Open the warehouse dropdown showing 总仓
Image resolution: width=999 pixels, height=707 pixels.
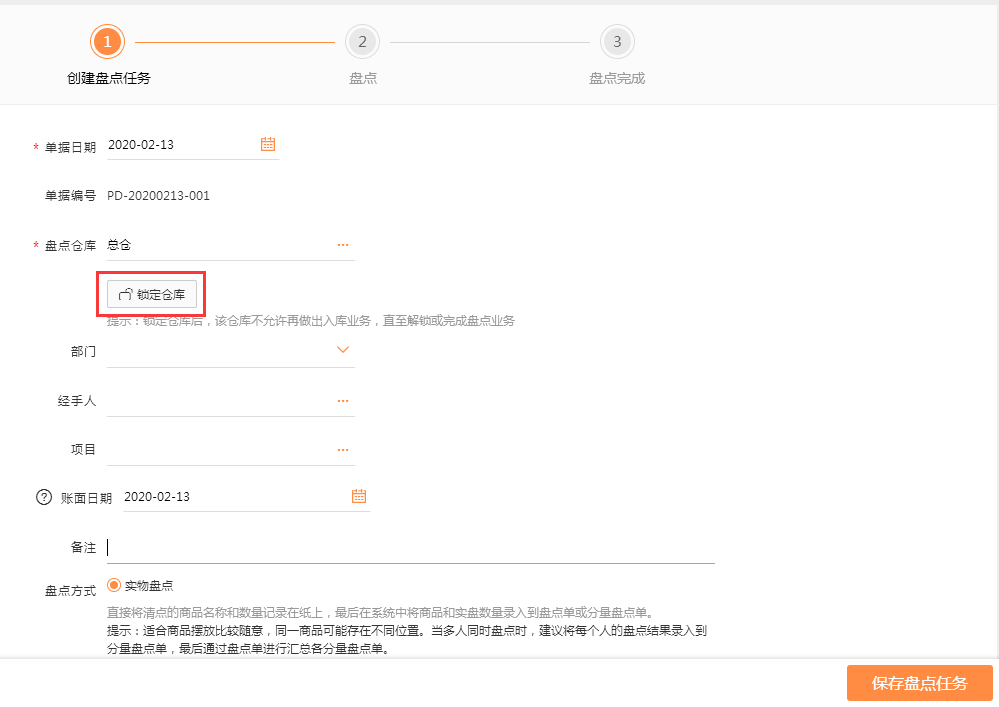[200, 244]
